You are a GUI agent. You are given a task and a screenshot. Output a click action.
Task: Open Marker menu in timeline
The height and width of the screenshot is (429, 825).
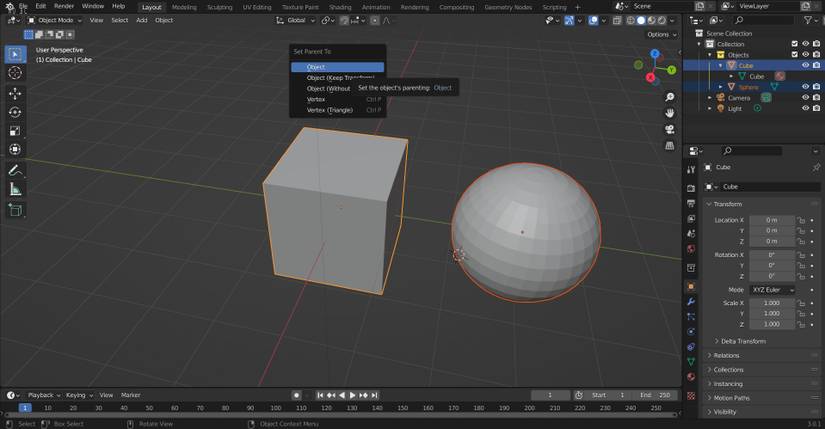(x=130, y=395)
